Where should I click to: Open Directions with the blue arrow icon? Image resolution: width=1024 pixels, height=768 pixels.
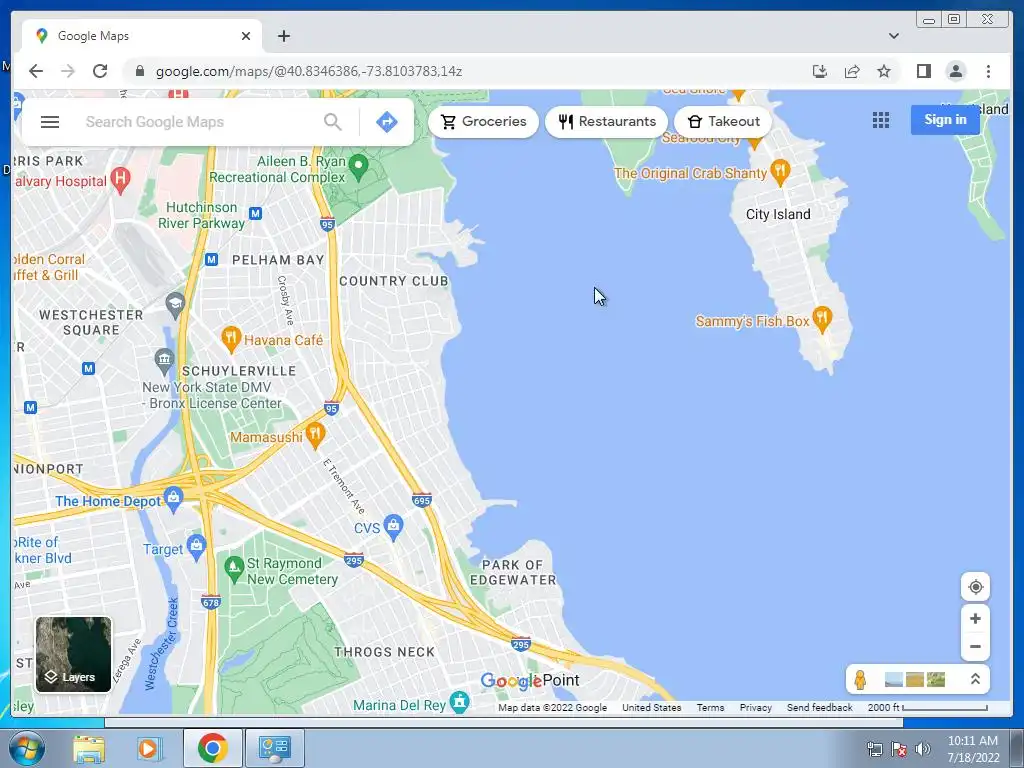point(387,121)
